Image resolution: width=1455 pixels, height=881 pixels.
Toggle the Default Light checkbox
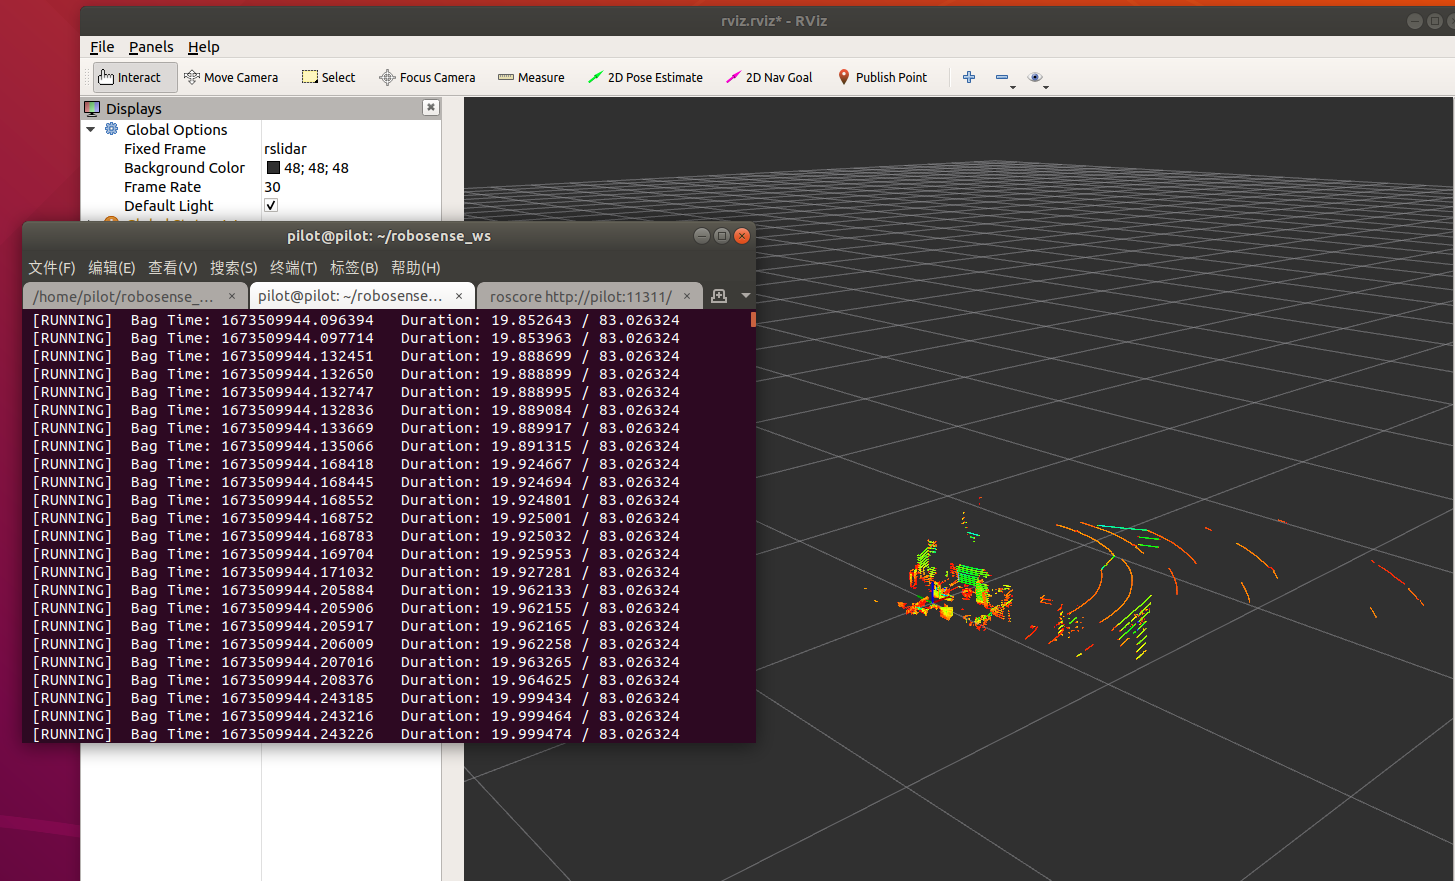[271, 205]
